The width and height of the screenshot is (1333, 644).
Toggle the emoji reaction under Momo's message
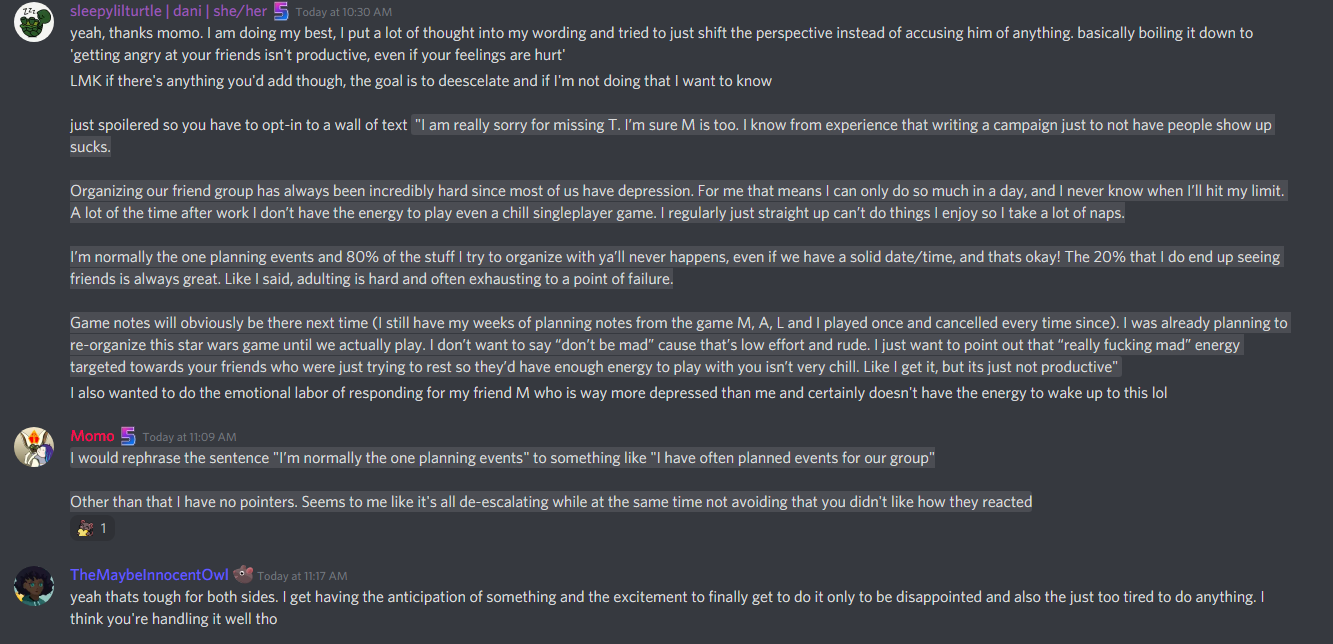(x=92, y=527)
